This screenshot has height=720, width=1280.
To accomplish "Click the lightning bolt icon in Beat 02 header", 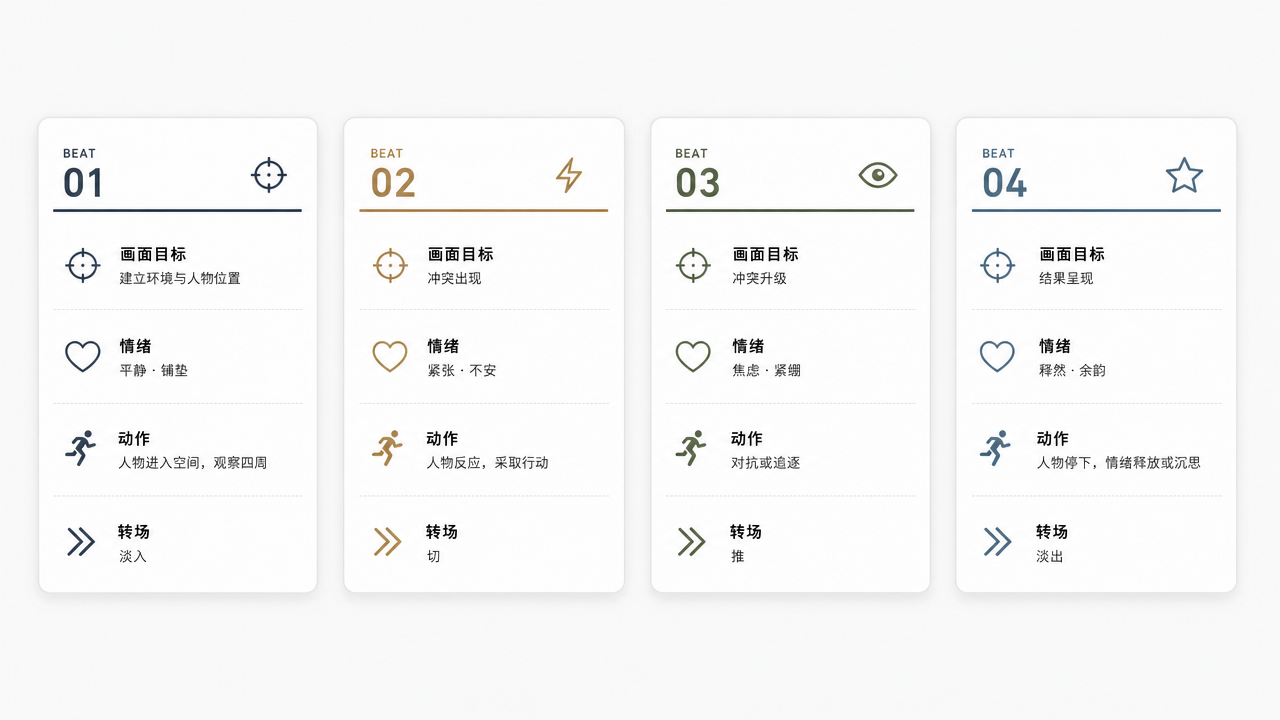I will [569, 175].
